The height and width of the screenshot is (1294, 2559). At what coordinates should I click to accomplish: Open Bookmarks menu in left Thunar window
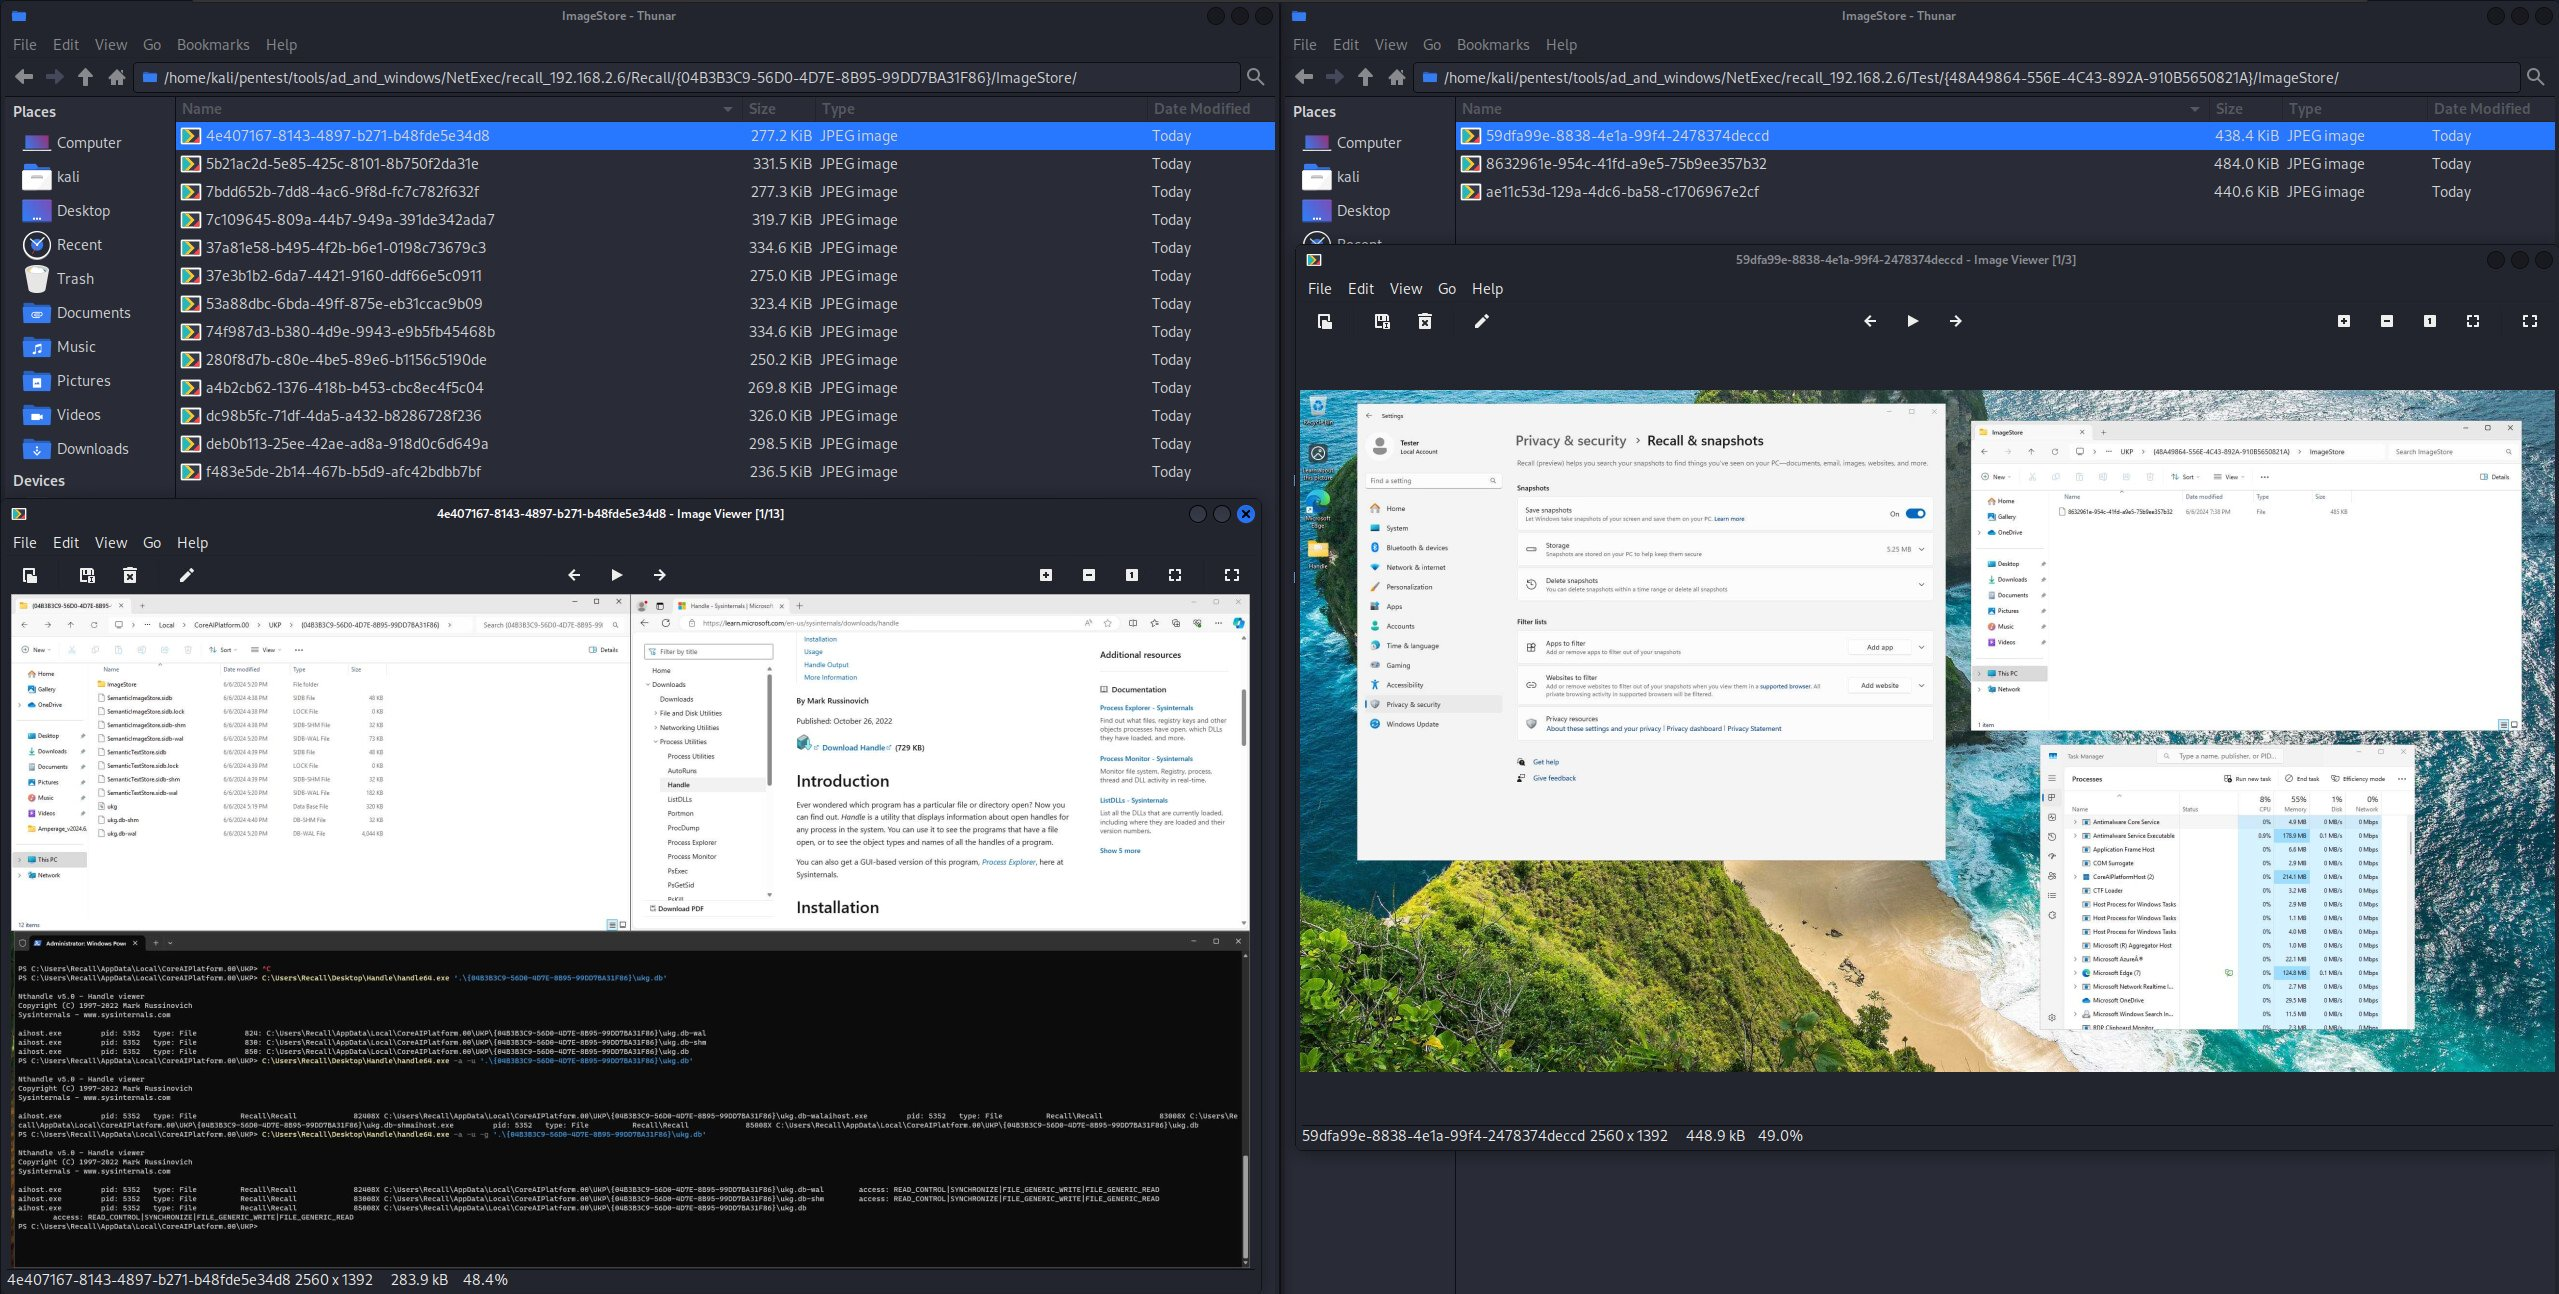coord(212,45)
